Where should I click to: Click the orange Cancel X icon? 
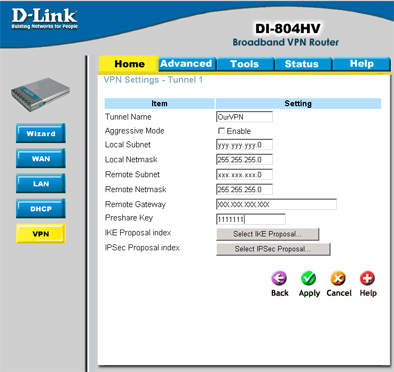338,278
